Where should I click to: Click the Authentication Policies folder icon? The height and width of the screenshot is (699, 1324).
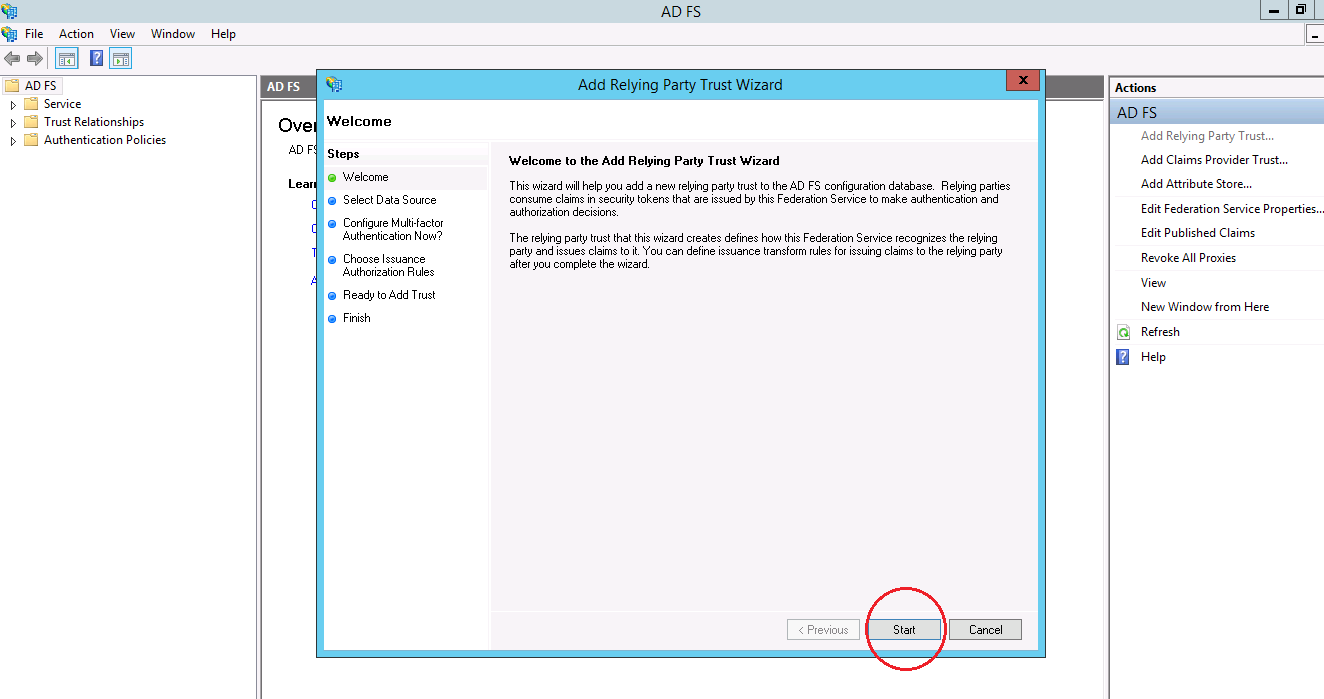(x=31, y=140)
